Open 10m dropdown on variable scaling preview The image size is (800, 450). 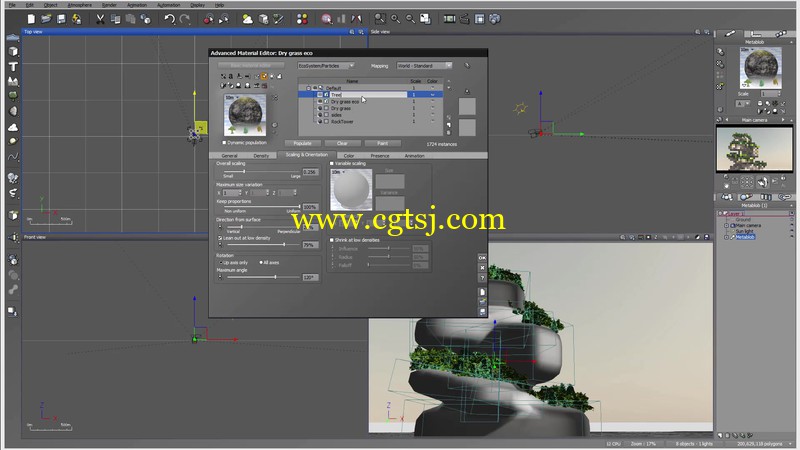(x=339, y=172)
